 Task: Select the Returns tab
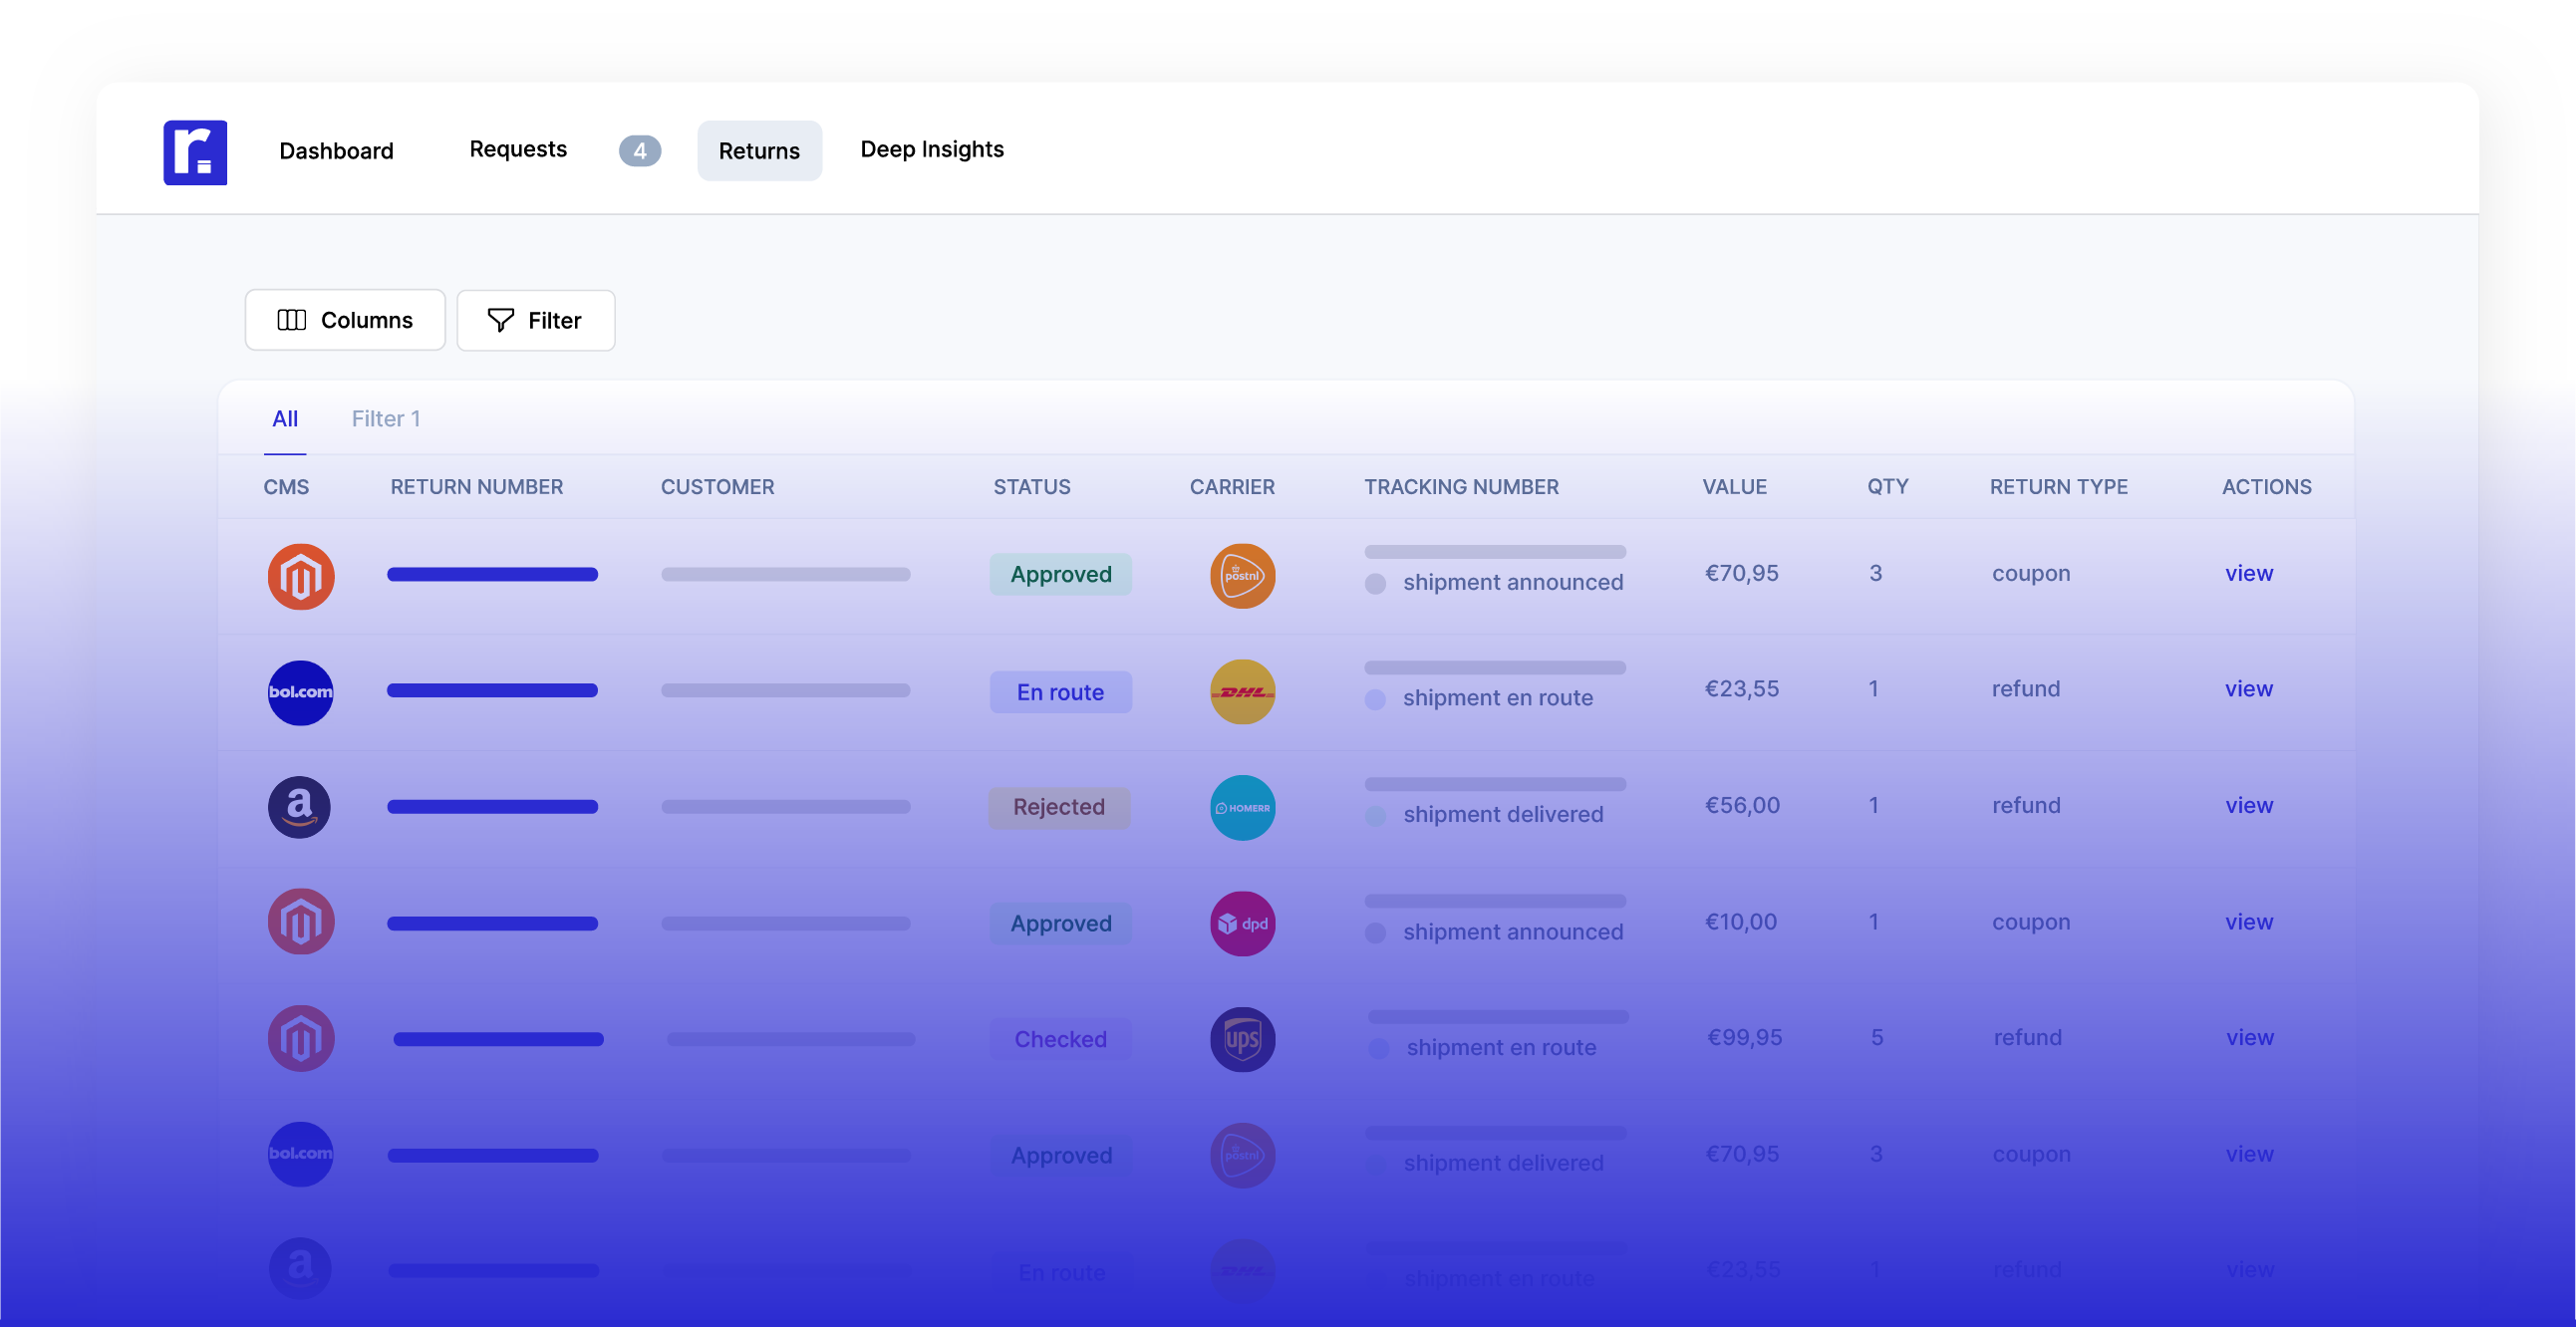(759, 151)
